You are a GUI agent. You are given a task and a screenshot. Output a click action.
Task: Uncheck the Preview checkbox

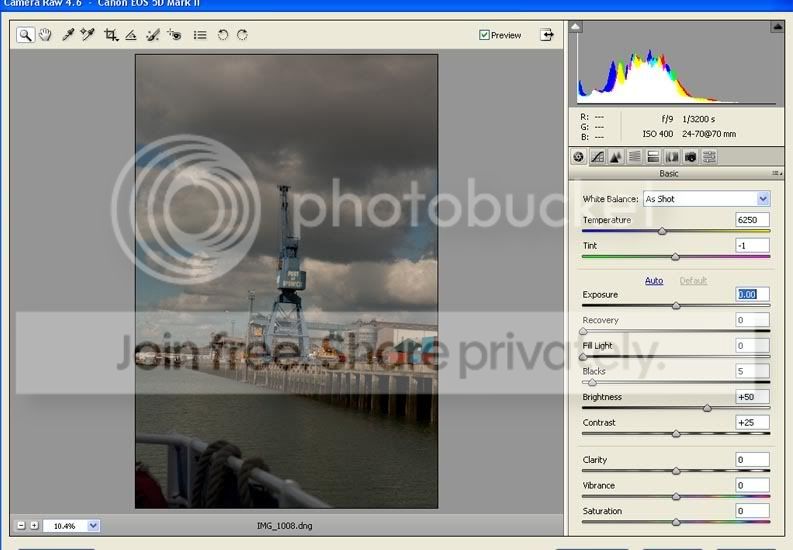click(485, 35)
